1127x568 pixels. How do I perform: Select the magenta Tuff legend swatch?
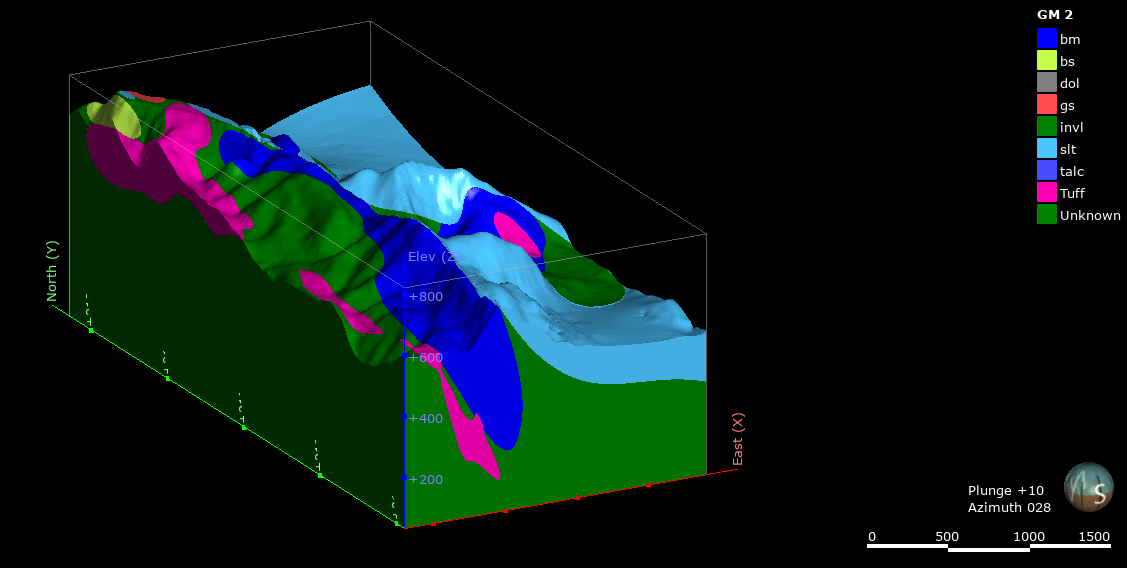click(x=1046, y=192)
